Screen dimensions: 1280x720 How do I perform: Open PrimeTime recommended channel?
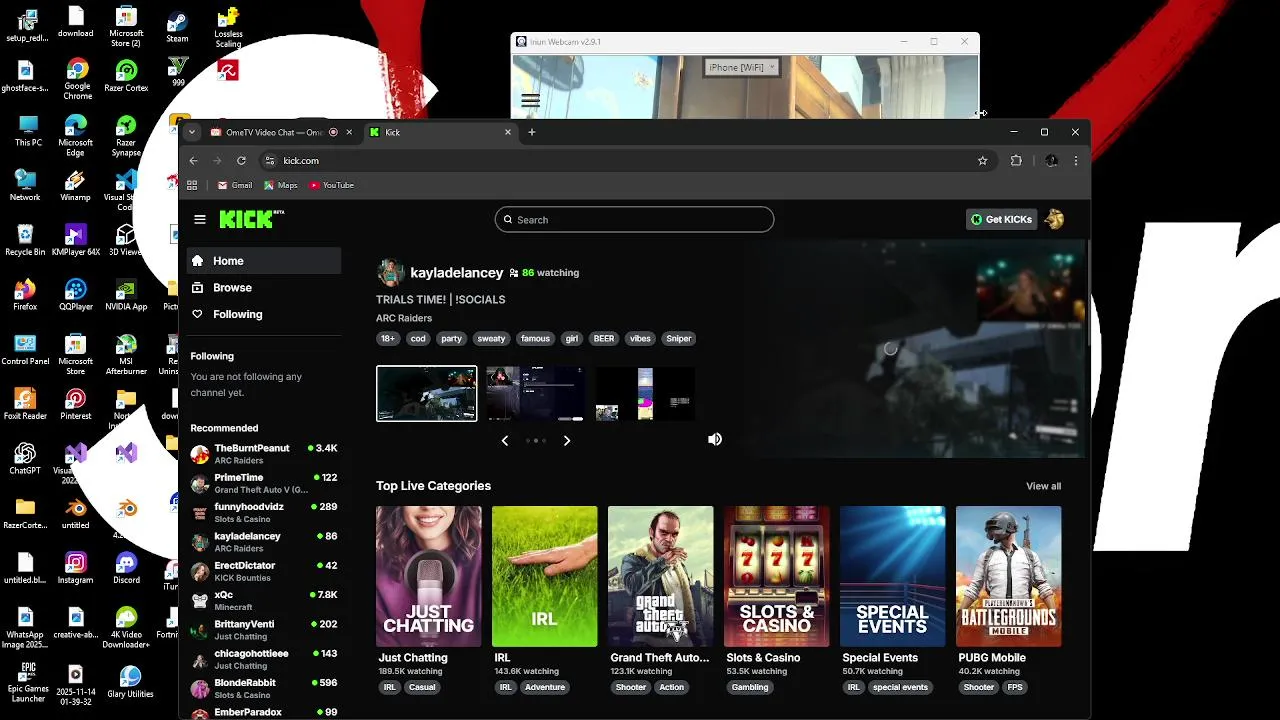[264, 483]
